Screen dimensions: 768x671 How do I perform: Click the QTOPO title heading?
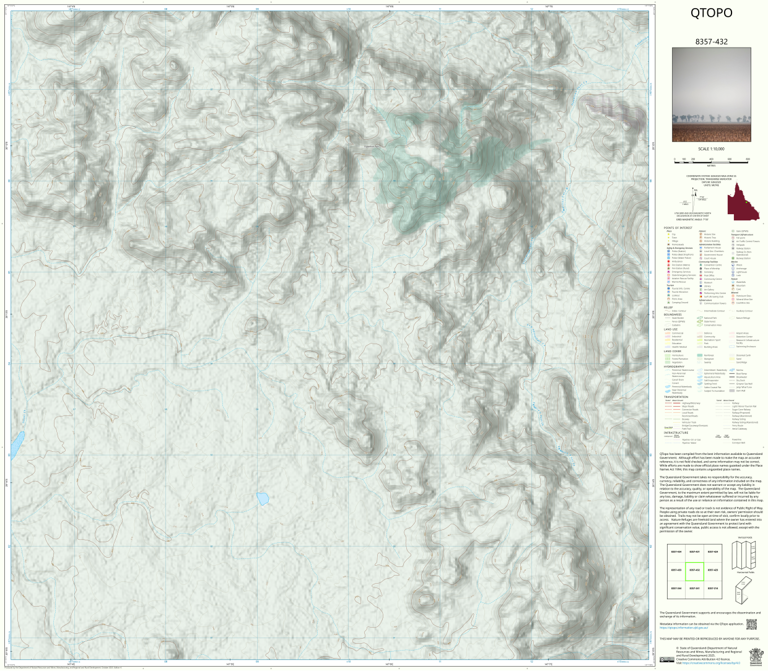pyautogui.click(x=711, y=13)
